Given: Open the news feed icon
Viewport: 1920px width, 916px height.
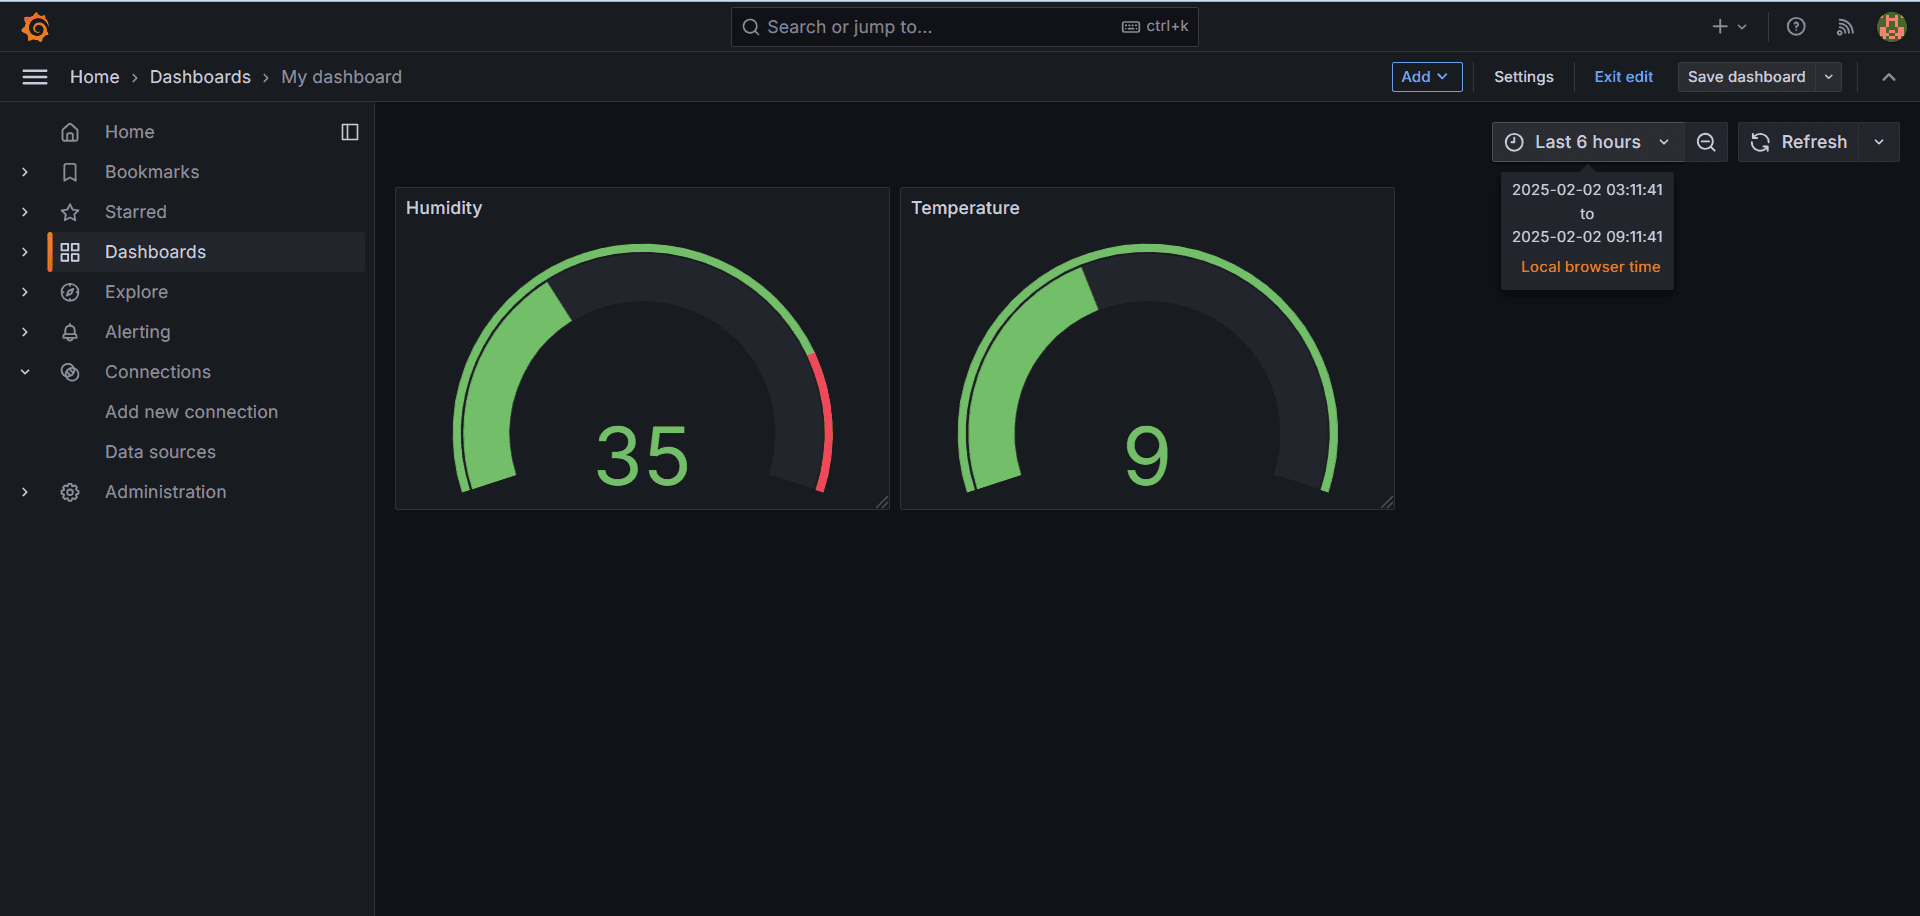Looking at the screenshot, I should [x=1845, y=26].
